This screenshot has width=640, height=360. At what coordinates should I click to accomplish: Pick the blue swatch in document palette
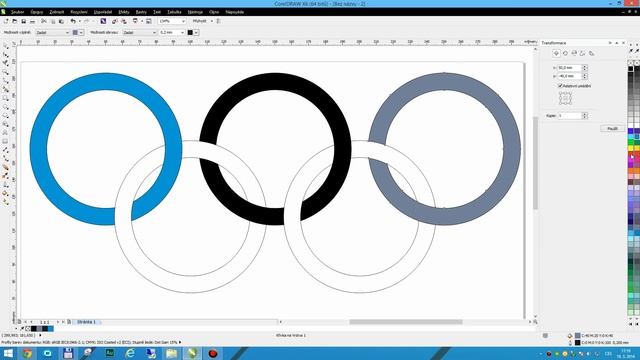[51, 329]
